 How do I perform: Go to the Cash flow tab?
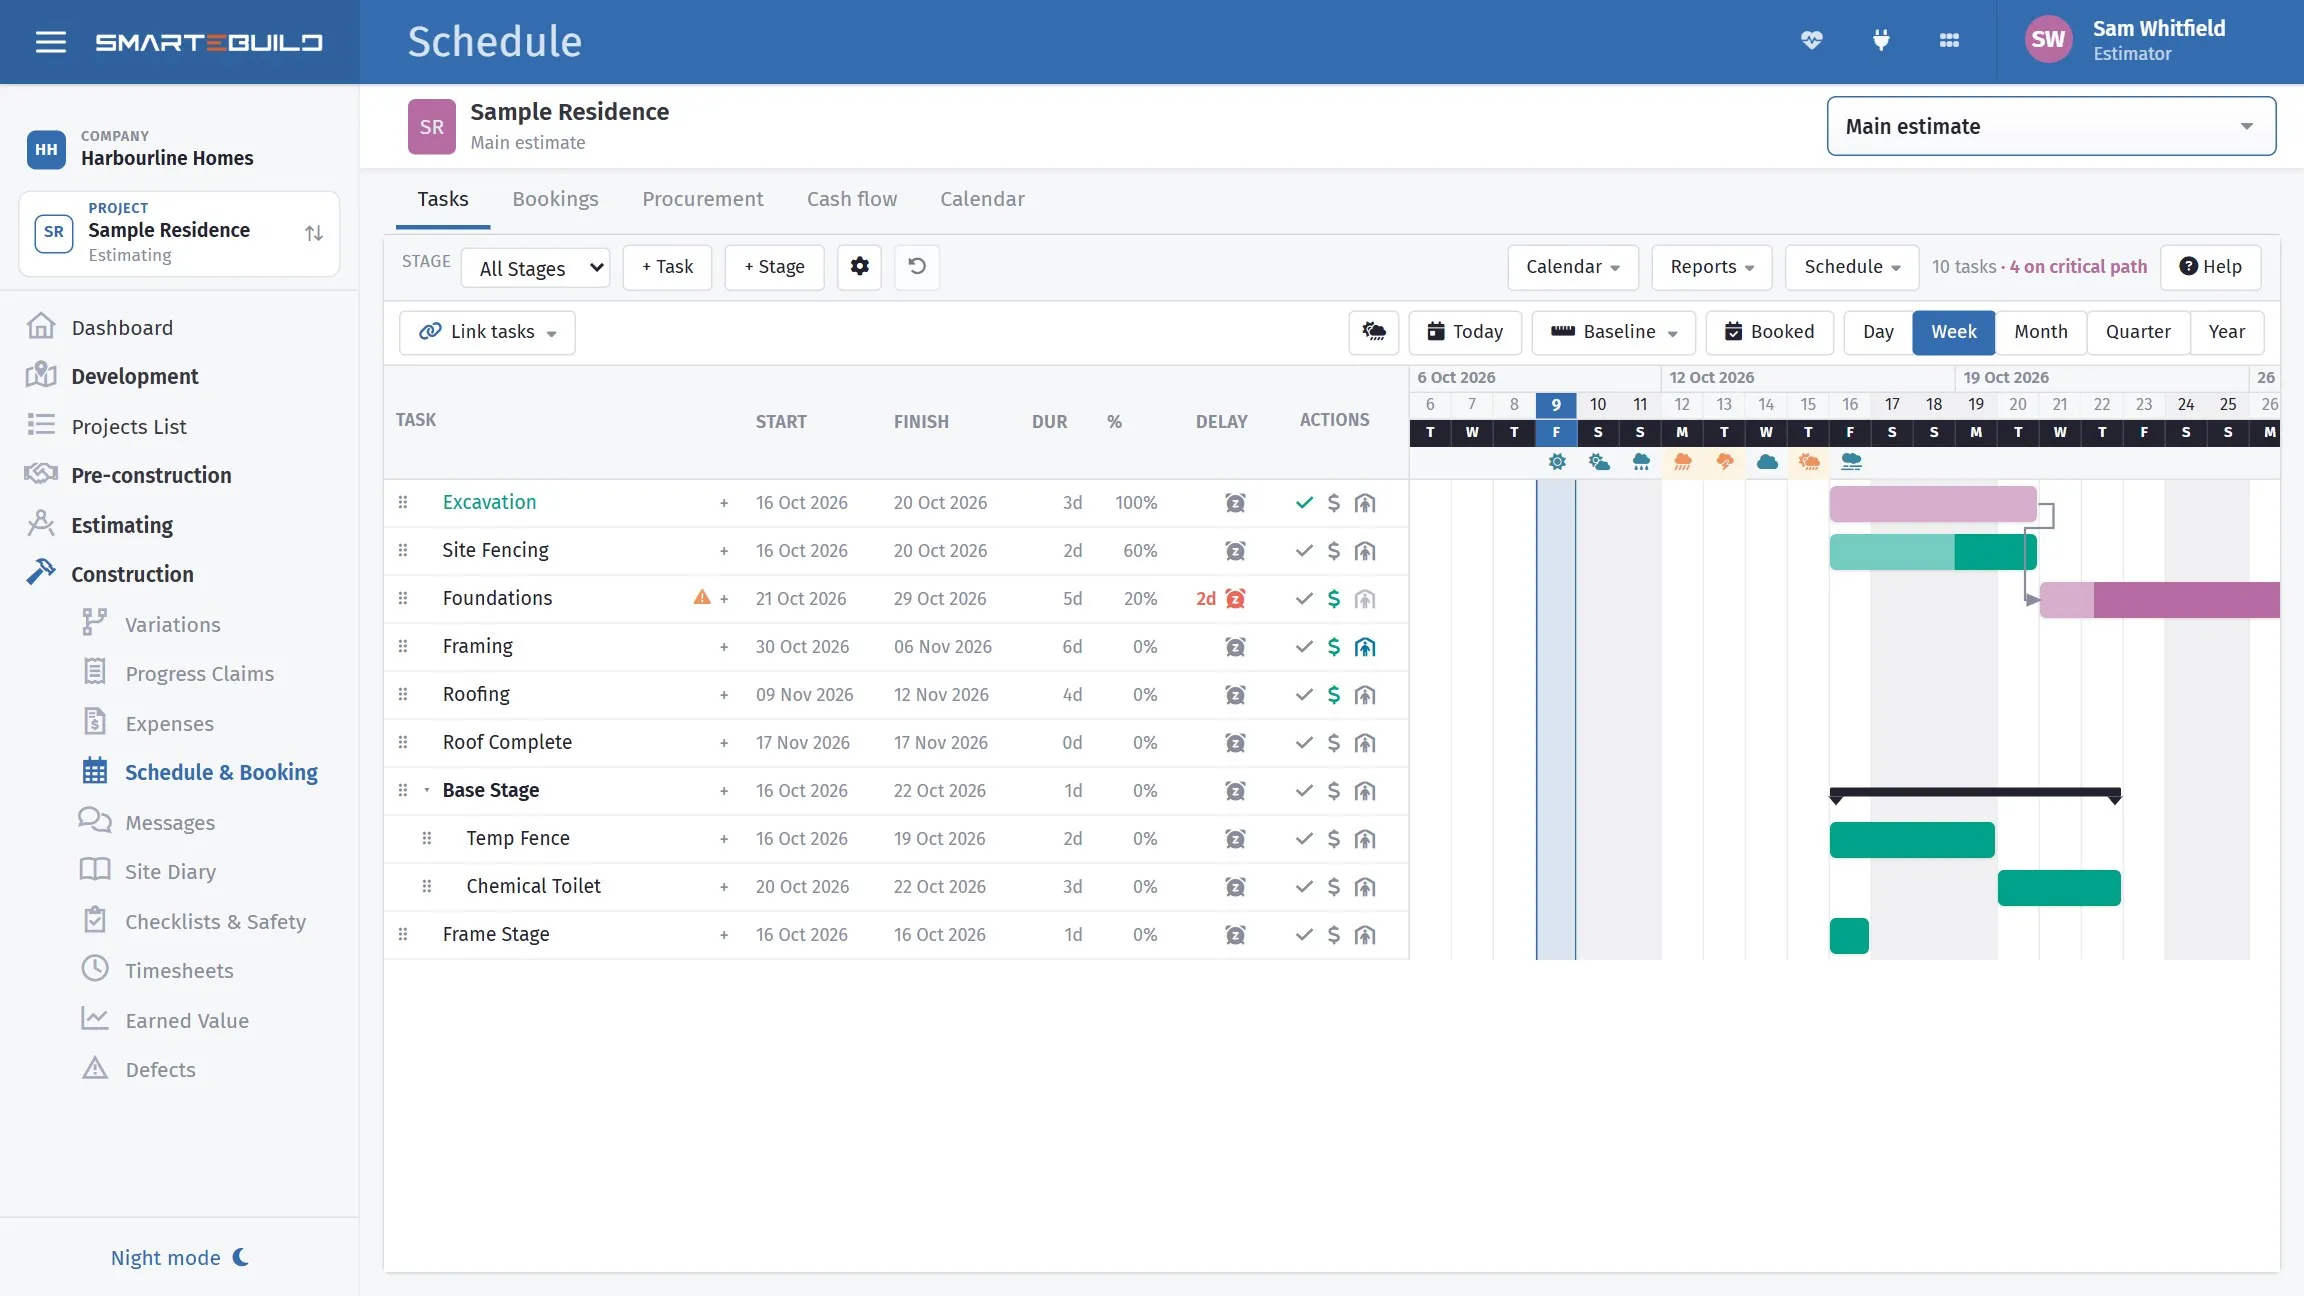[852, 199]
